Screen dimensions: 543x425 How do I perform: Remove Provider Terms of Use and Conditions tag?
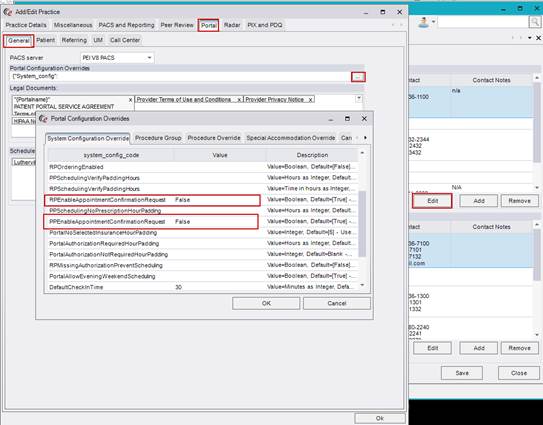pos(239,100)
